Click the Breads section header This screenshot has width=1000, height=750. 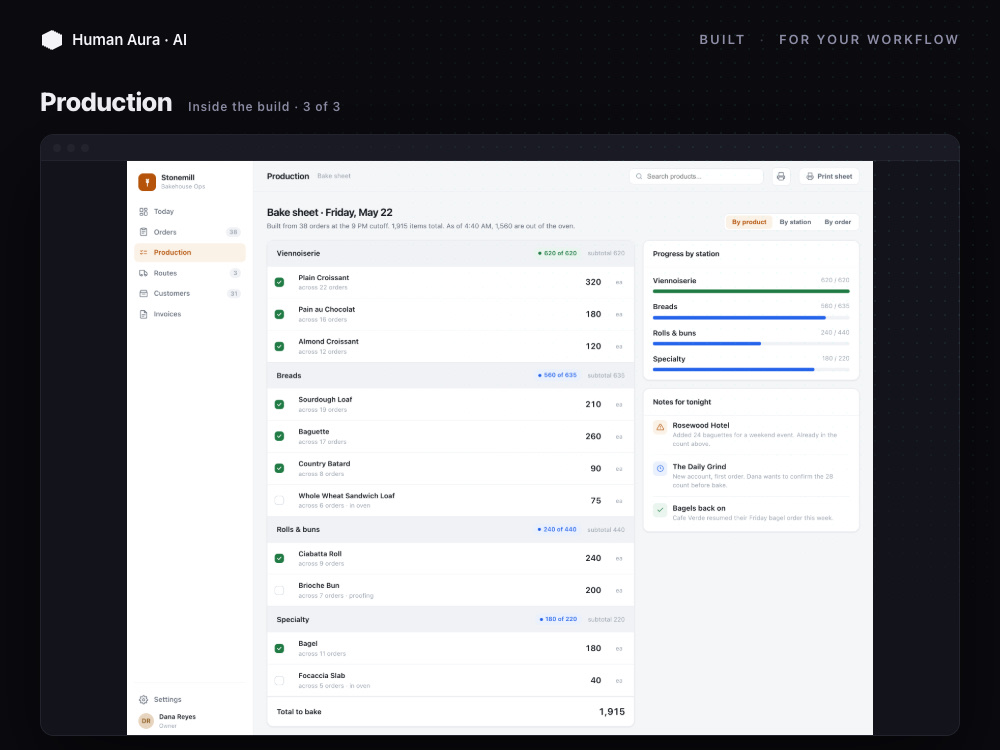(x=450, y=376)
